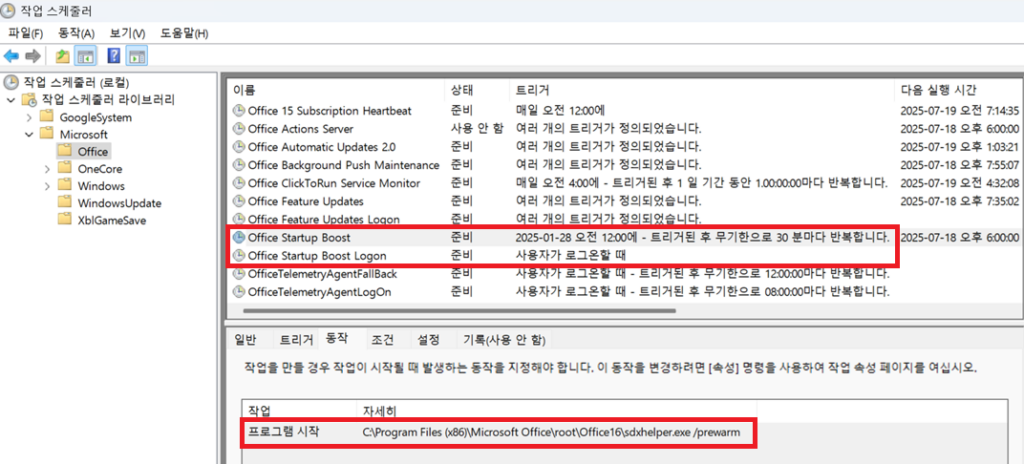This screenshot has height=464, width=1024.
Task: Click the 매일 오전 12:00에 trigger text
Action: pos(560,111)
